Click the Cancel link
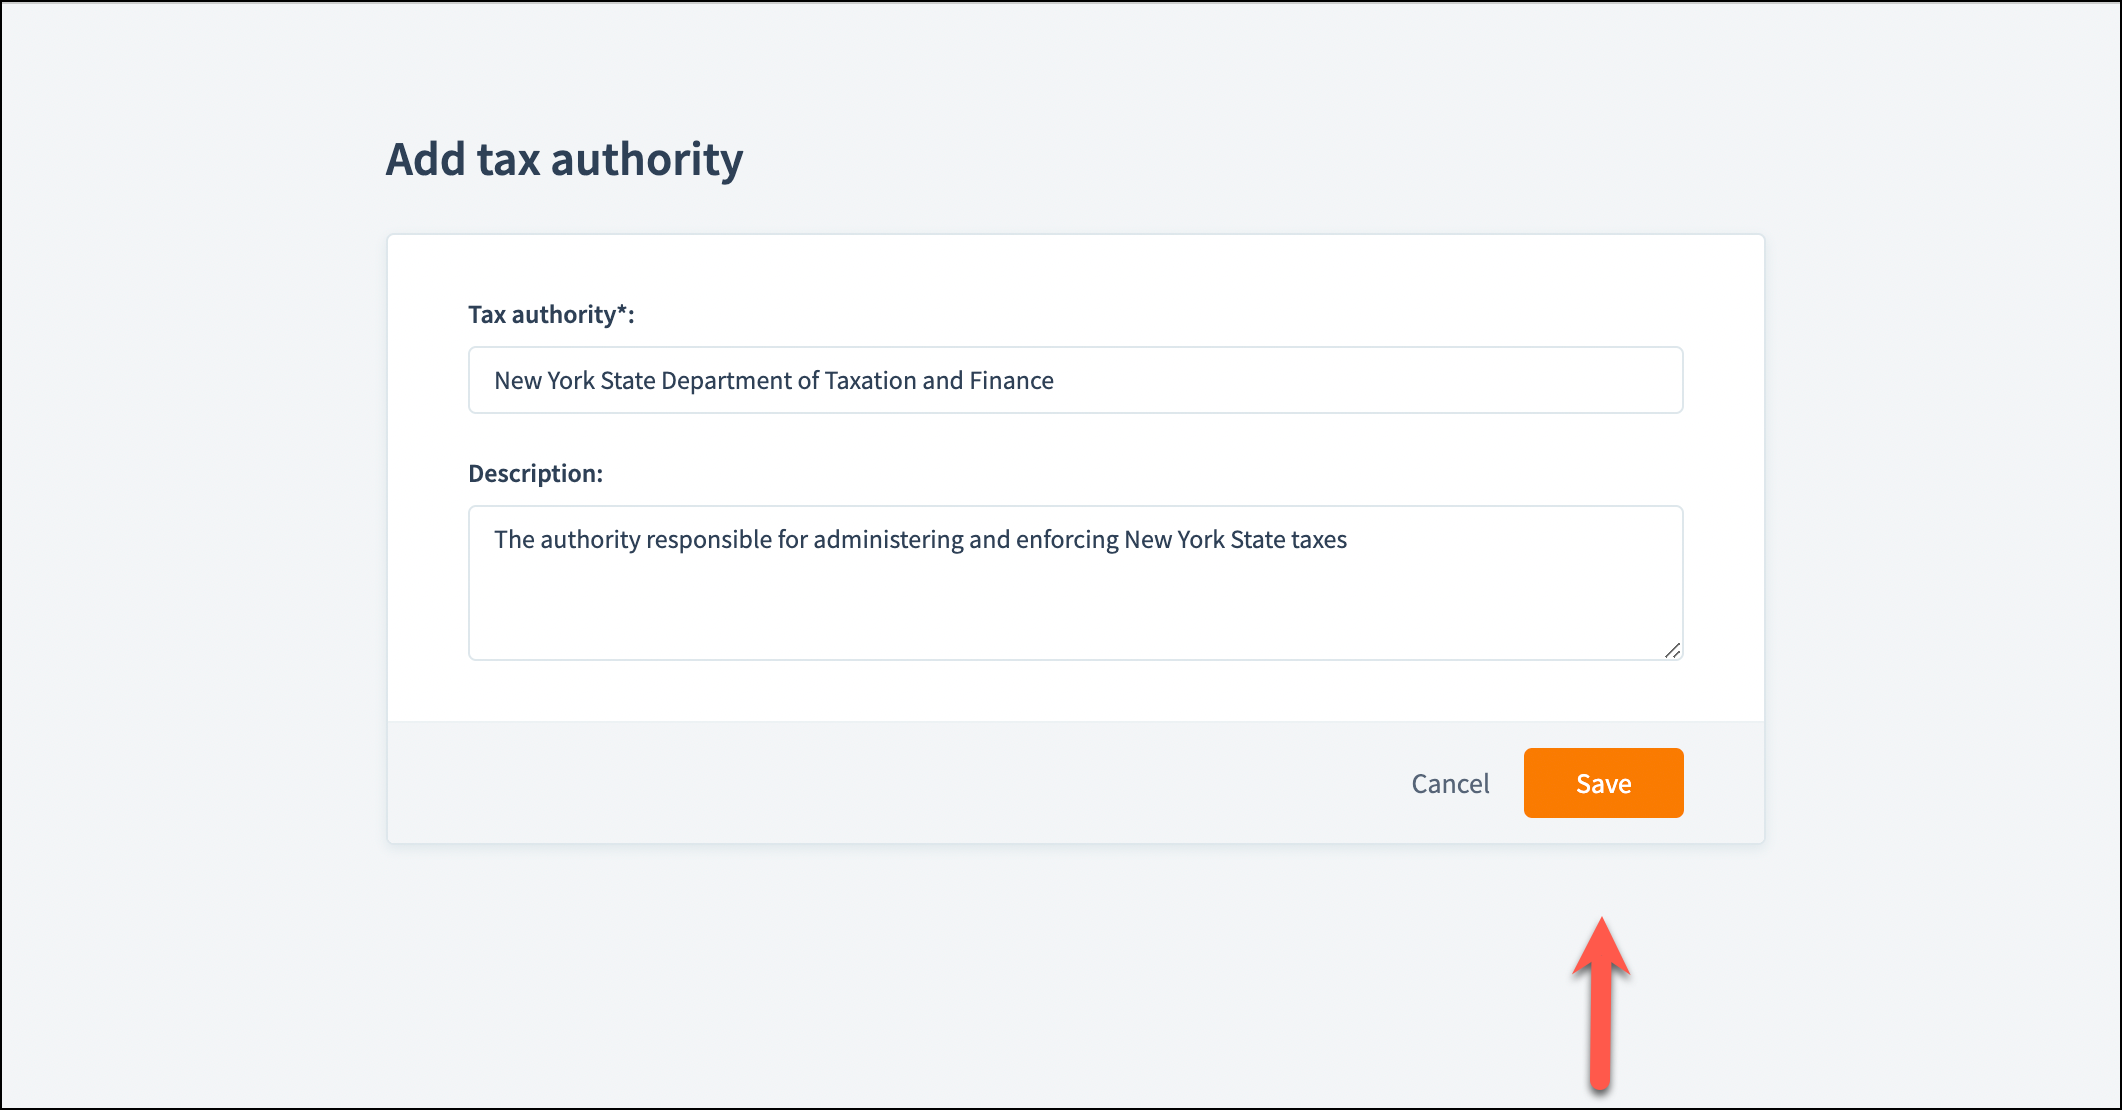 [x=1450, y=784]
